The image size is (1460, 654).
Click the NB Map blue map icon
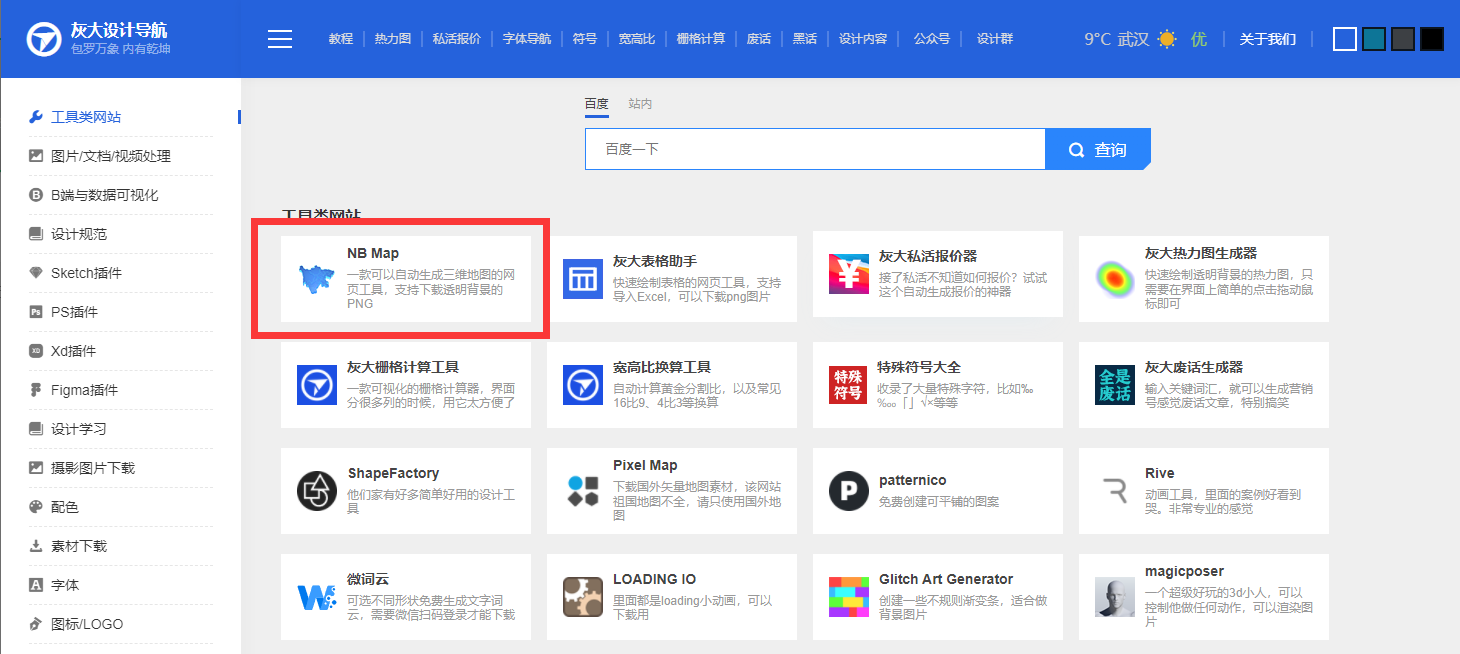coord(317,279)
